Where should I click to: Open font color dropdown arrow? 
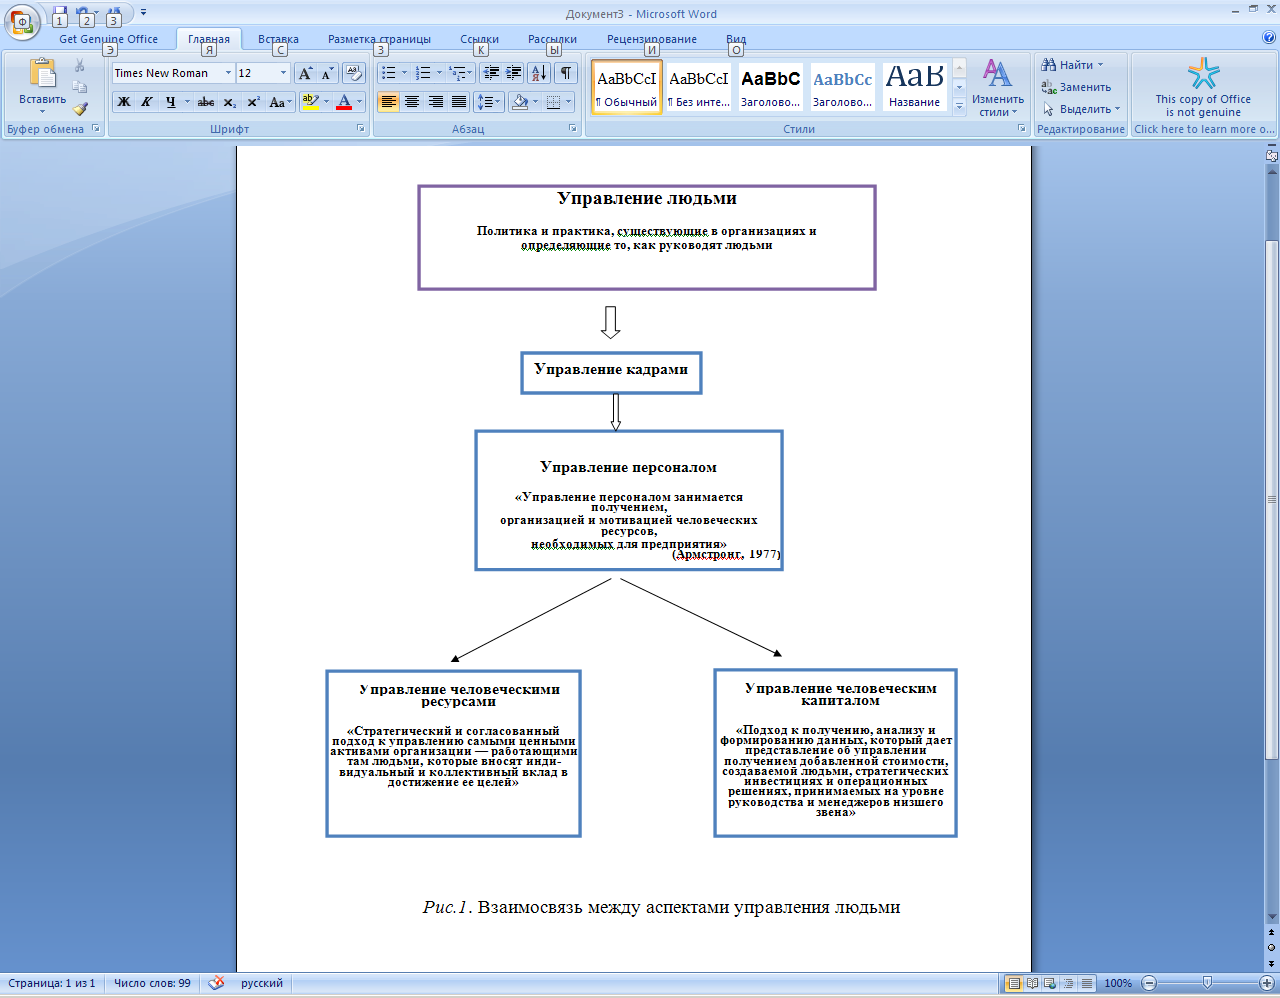click(x=360, y=102)
